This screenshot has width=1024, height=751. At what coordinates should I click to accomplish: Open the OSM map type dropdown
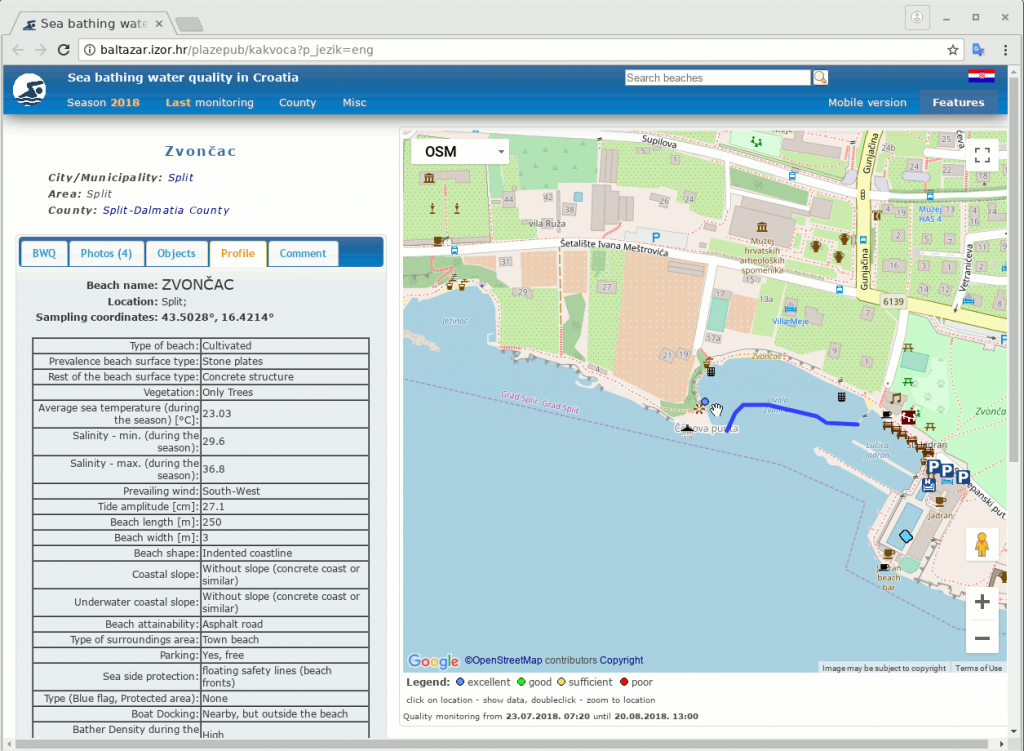(459, 152)
